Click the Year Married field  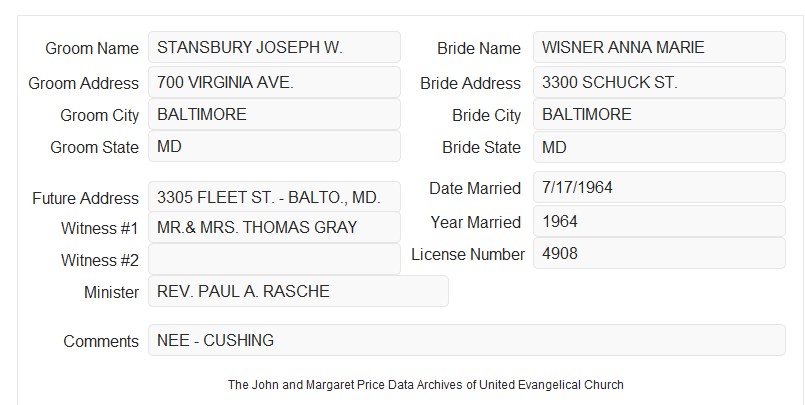[x=659, y=221]
